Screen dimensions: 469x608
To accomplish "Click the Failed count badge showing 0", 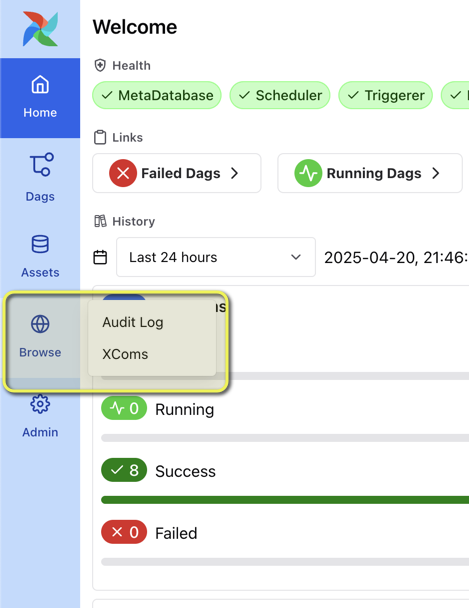I will [124, 532].
